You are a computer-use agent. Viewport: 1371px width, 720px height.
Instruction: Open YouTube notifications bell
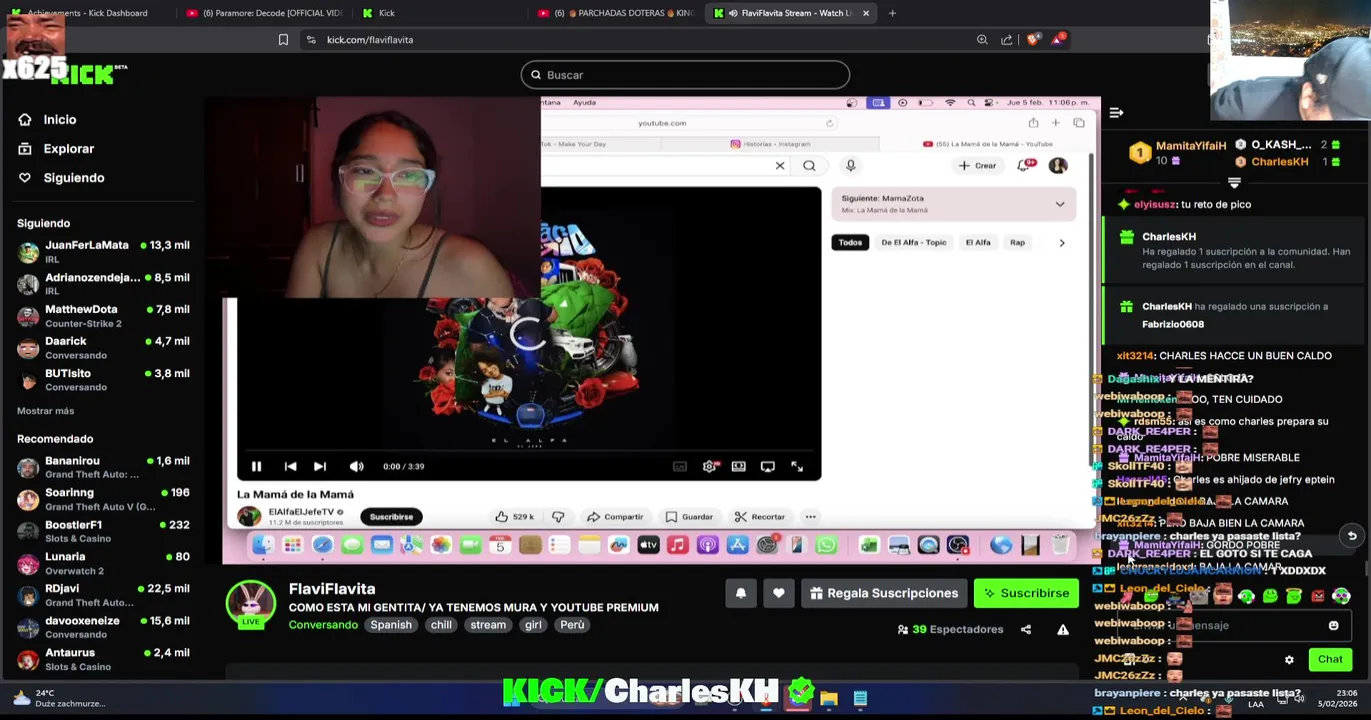[x=1024, y=165]
